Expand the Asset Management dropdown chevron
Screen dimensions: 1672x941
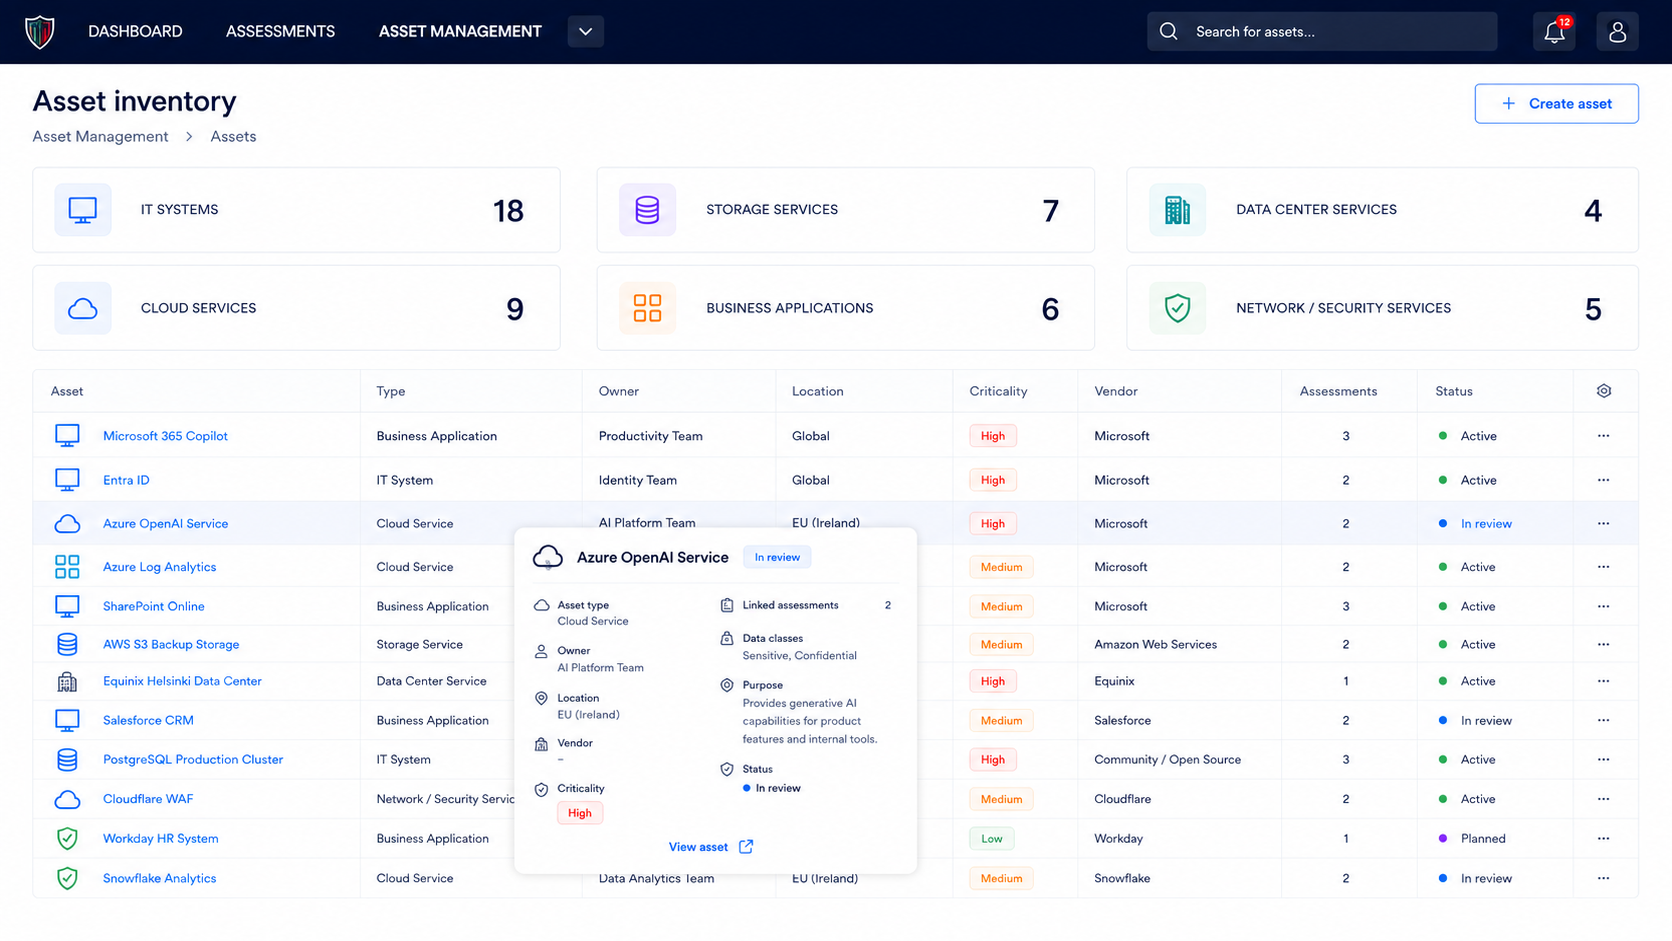click(586, 32)
